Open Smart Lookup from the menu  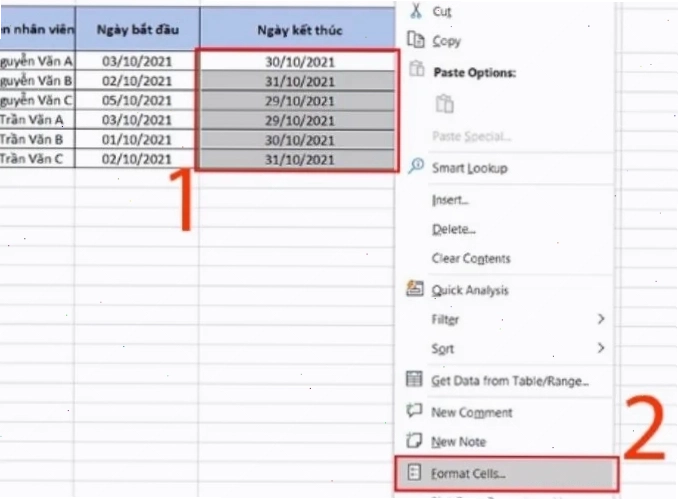coord(506,168)
